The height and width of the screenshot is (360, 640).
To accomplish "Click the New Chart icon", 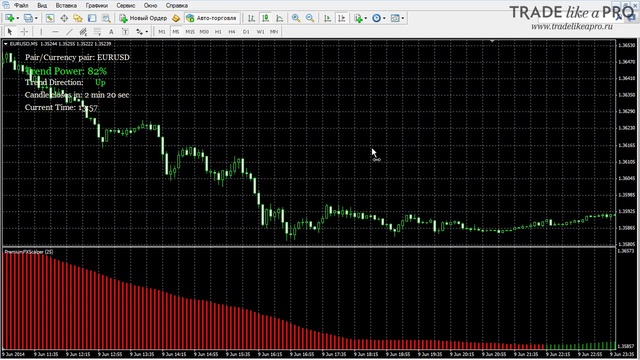I will (9, 18).
